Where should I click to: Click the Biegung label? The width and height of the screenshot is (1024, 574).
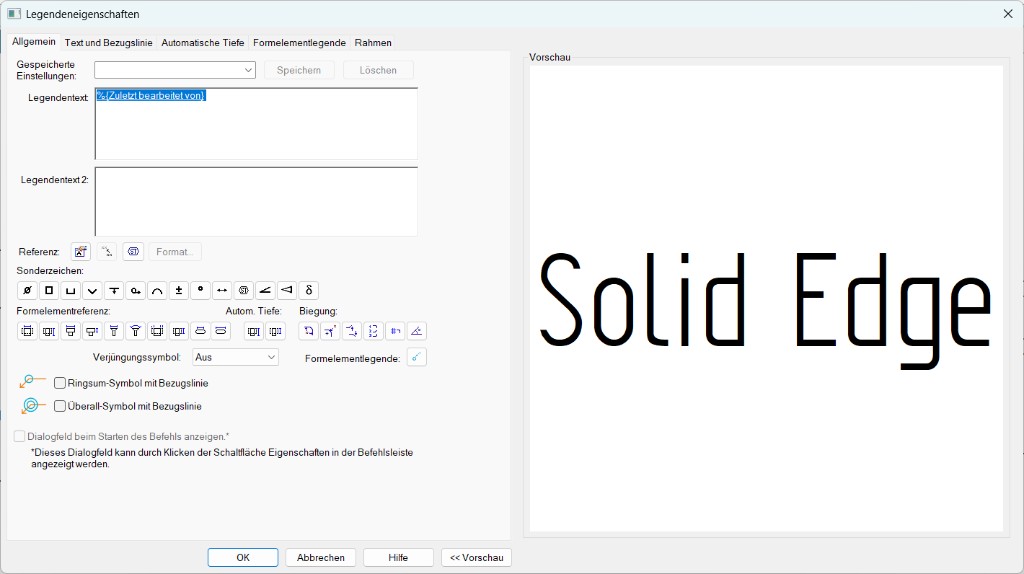click(x=318, y=311)
